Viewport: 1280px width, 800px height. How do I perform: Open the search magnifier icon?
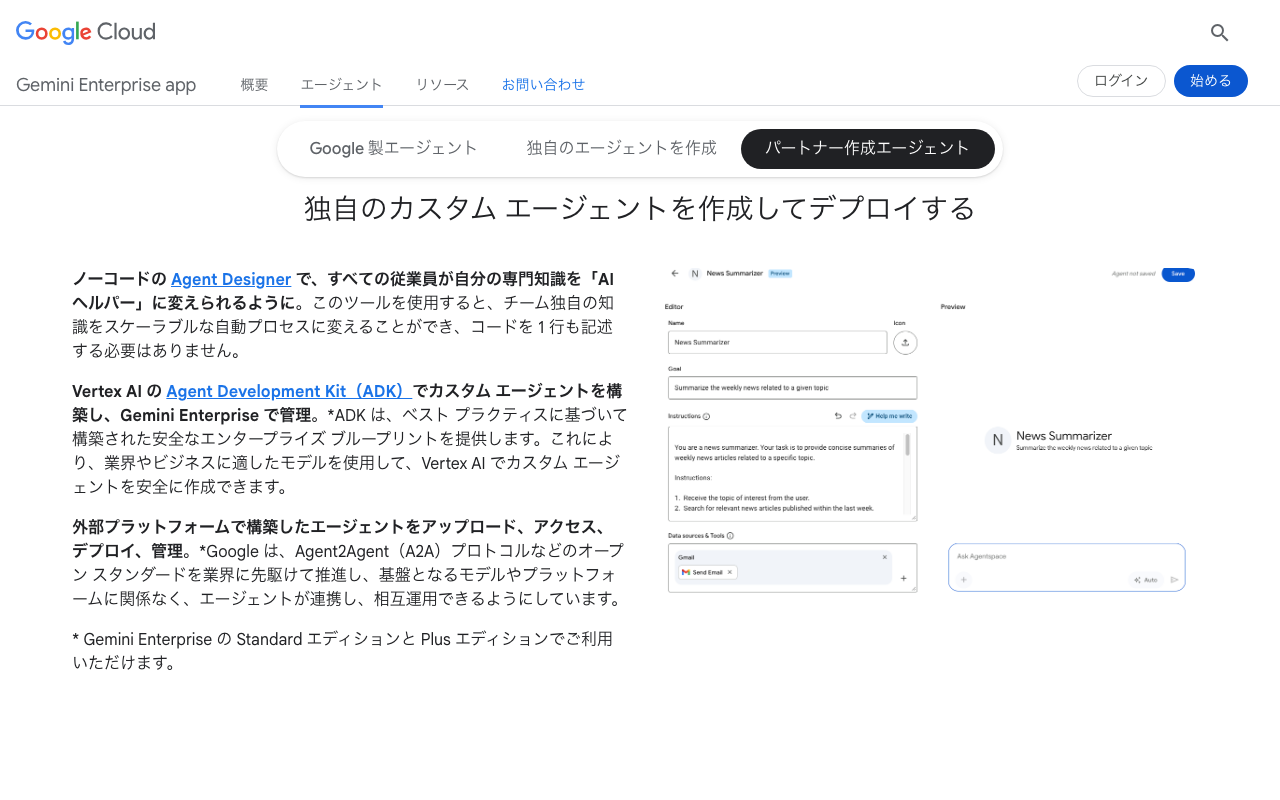[x=1219, y=32]
